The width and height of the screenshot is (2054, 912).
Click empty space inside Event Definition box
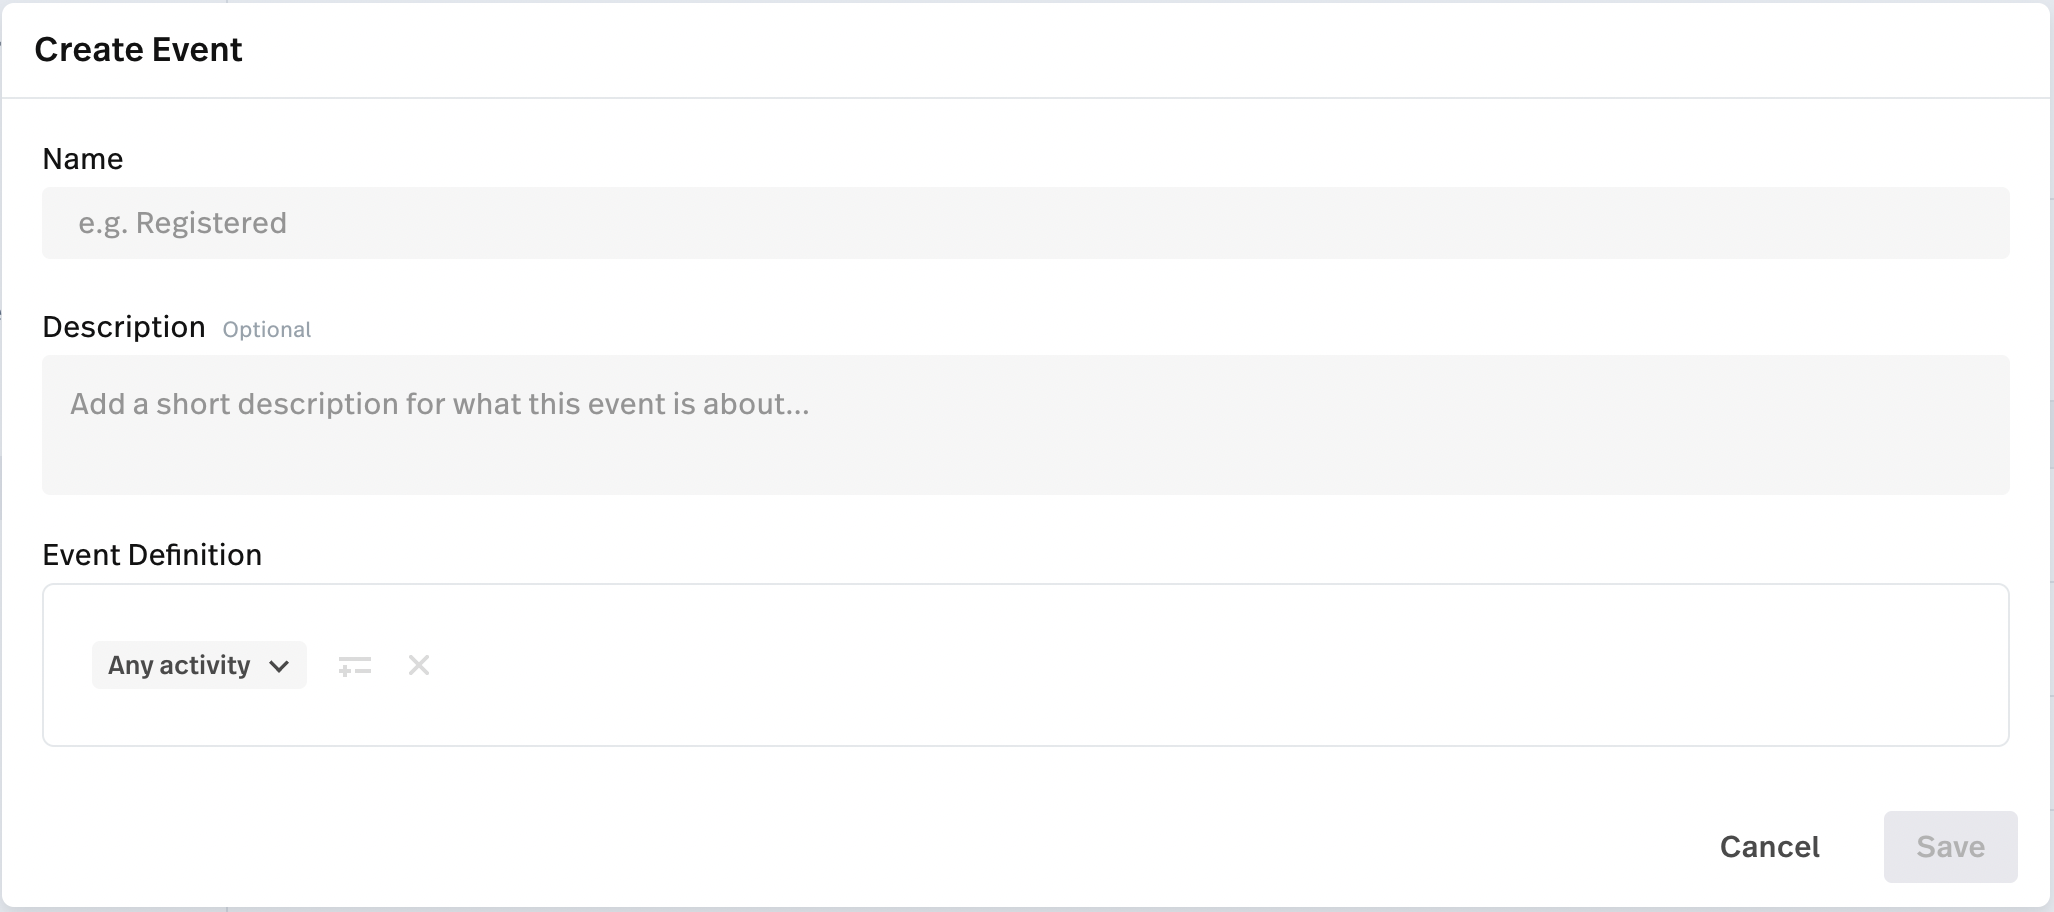1200,665
